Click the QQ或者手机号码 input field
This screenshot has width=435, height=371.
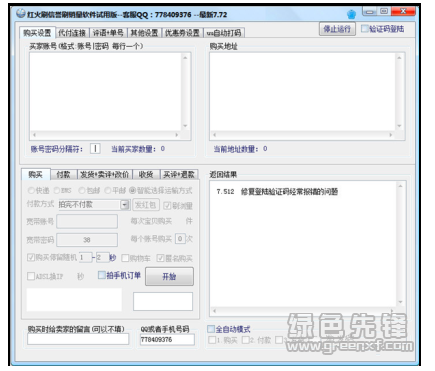point(167,339)
